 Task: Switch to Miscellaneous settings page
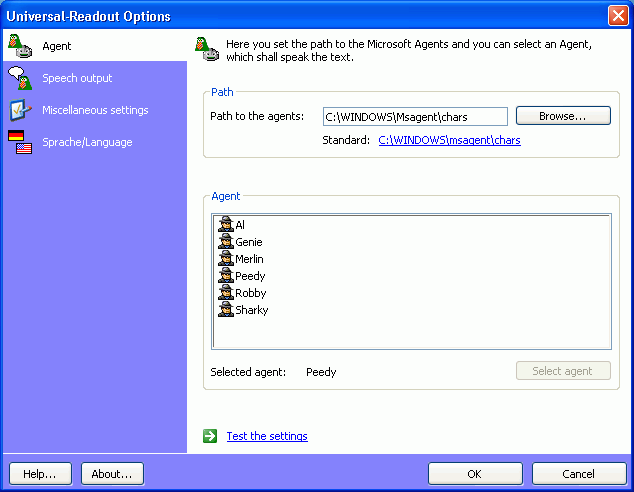tap(95, 110)
